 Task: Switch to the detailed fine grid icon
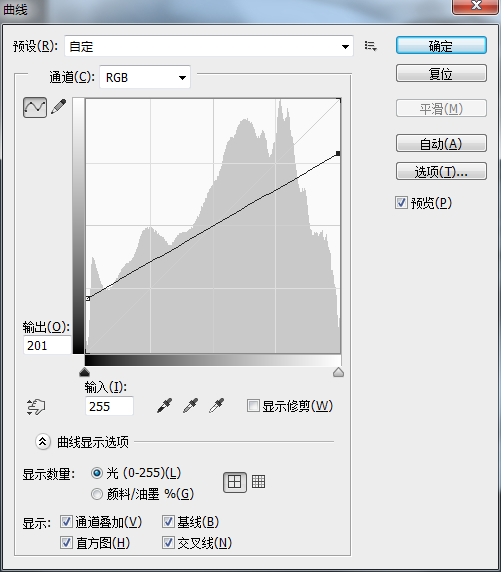[258, 482]
